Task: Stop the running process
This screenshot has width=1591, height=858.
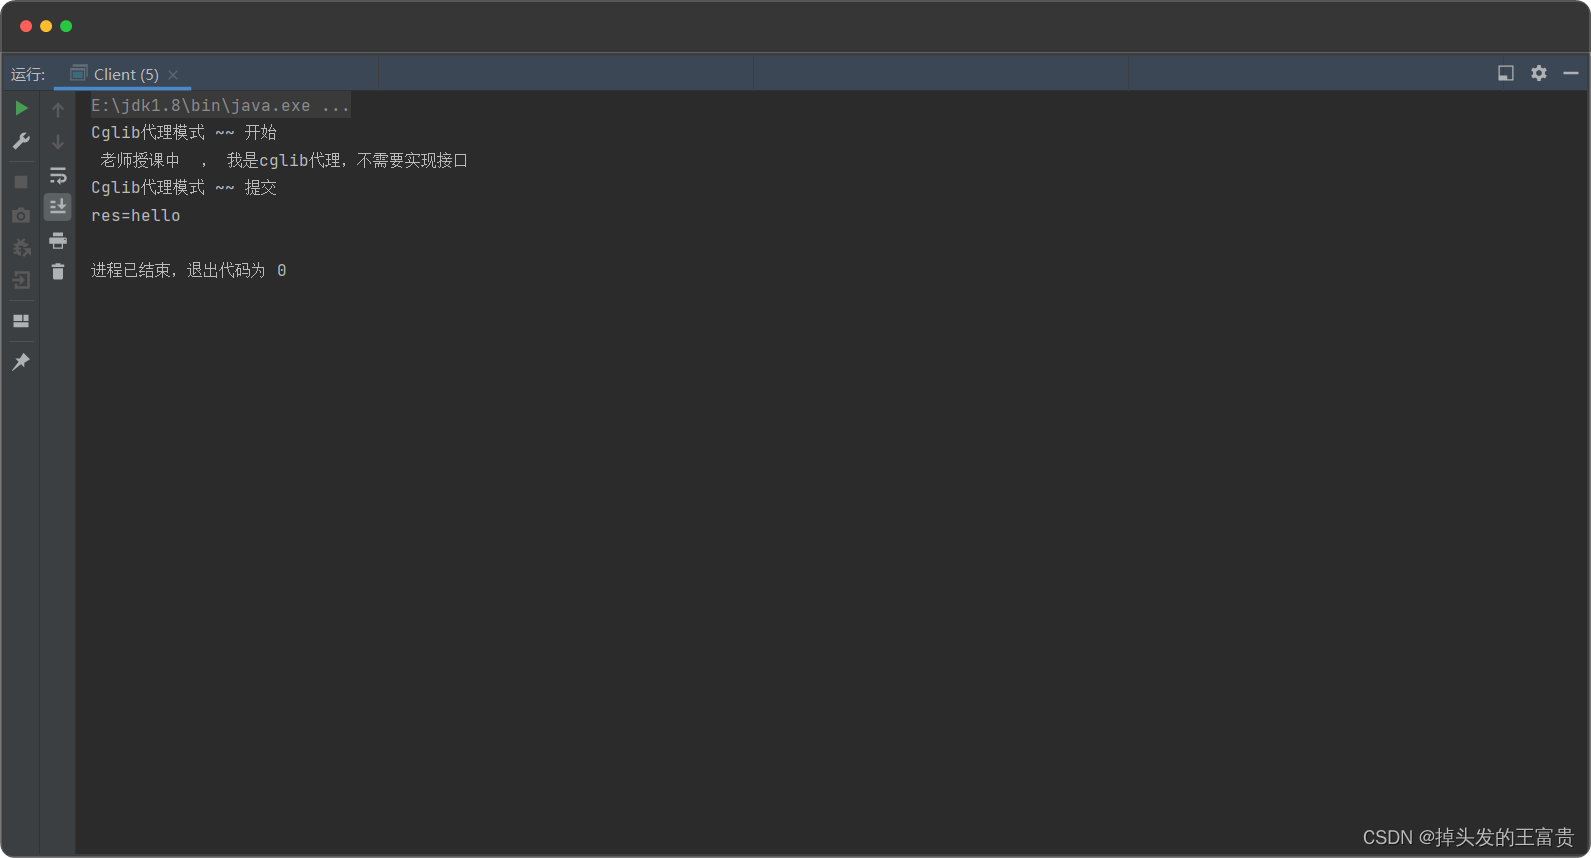Action: 21,182
